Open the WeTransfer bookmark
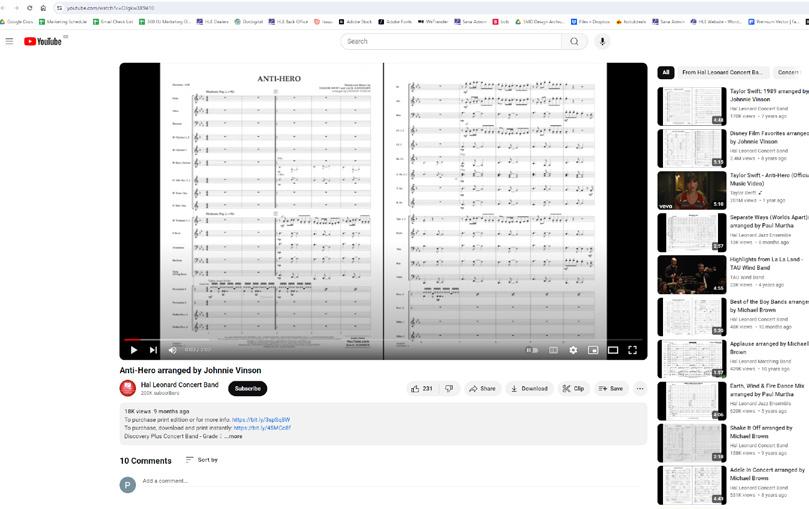This screenshot has width=809, height=509. (433, 22)
